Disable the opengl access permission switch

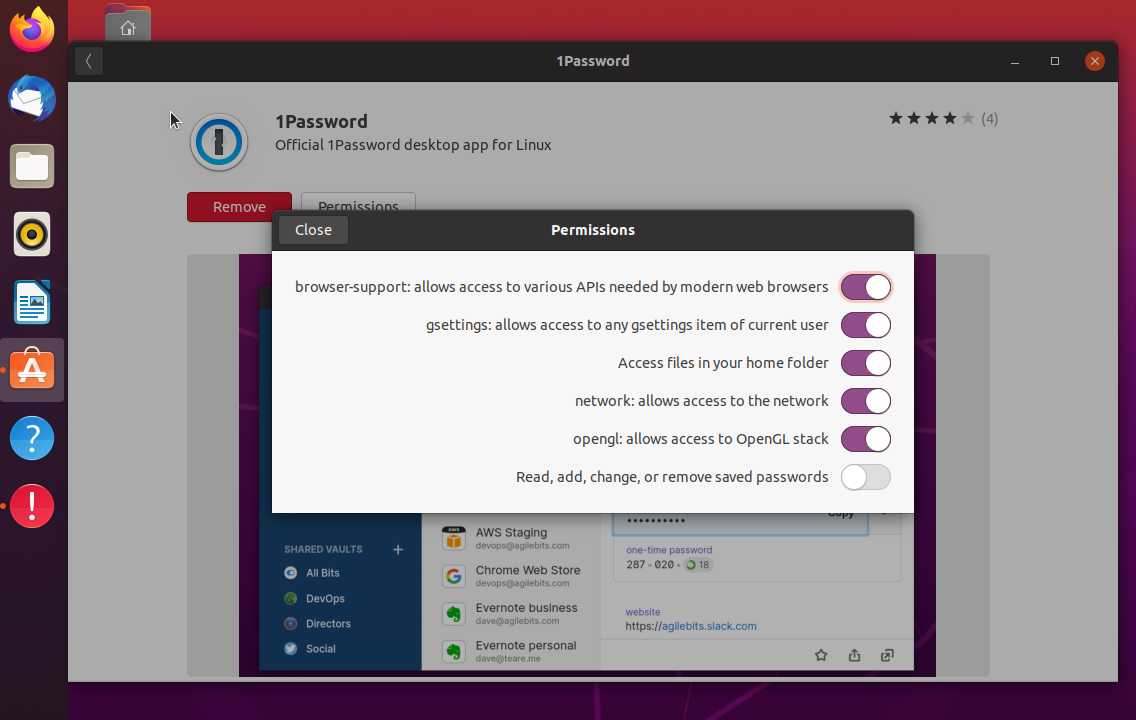[865, 439]
